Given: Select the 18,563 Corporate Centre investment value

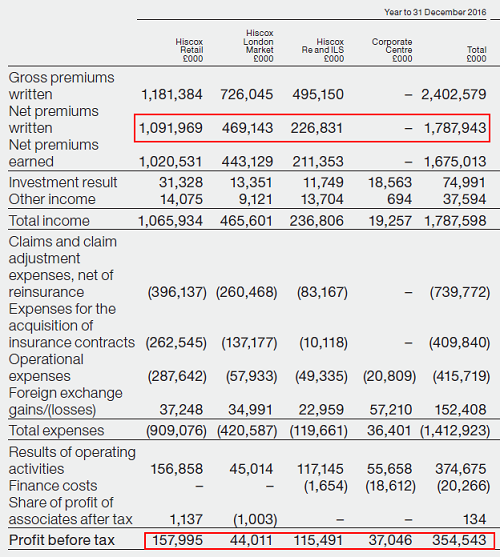Looking at the screenshot, I should pyautogui.click(x=390, y=183).
